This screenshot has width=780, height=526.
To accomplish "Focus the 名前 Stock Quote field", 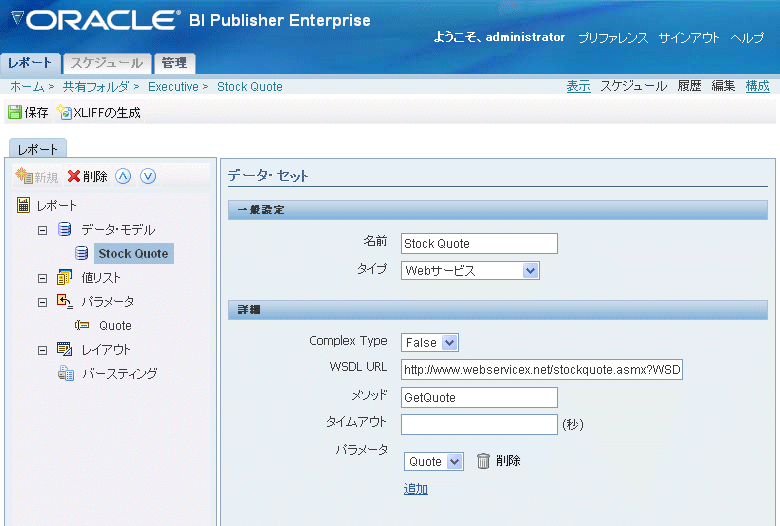I will click(x=480, y=243).
